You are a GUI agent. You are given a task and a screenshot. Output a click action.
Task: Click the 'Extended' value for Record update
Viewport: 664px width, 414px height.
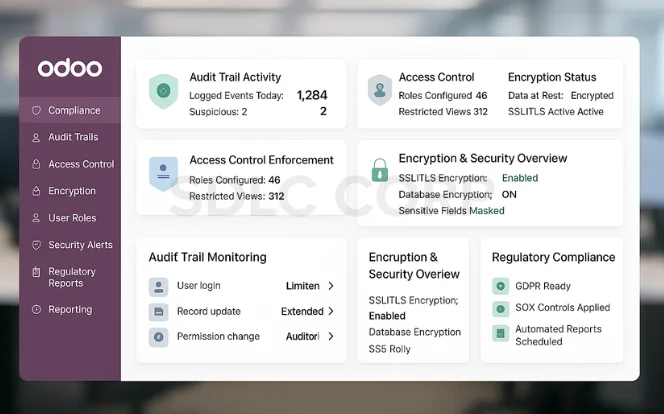point(302,312)
